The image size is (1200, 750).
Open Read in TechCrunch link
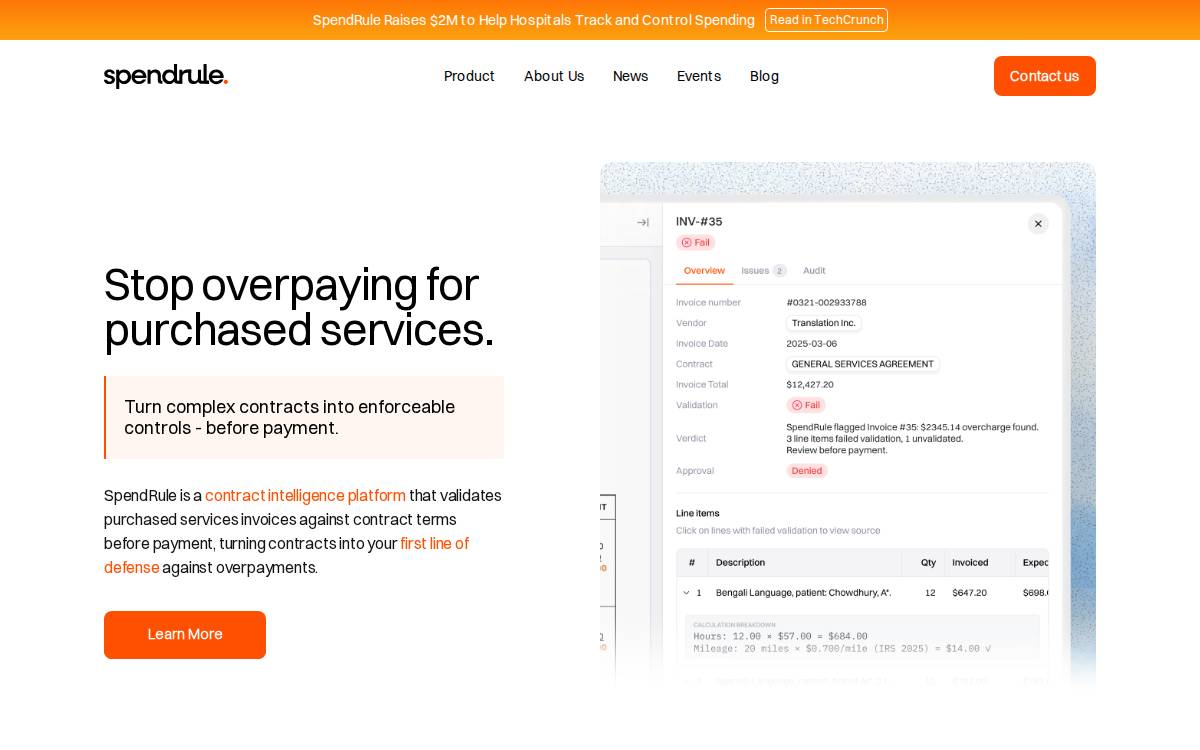coord(826,20)
